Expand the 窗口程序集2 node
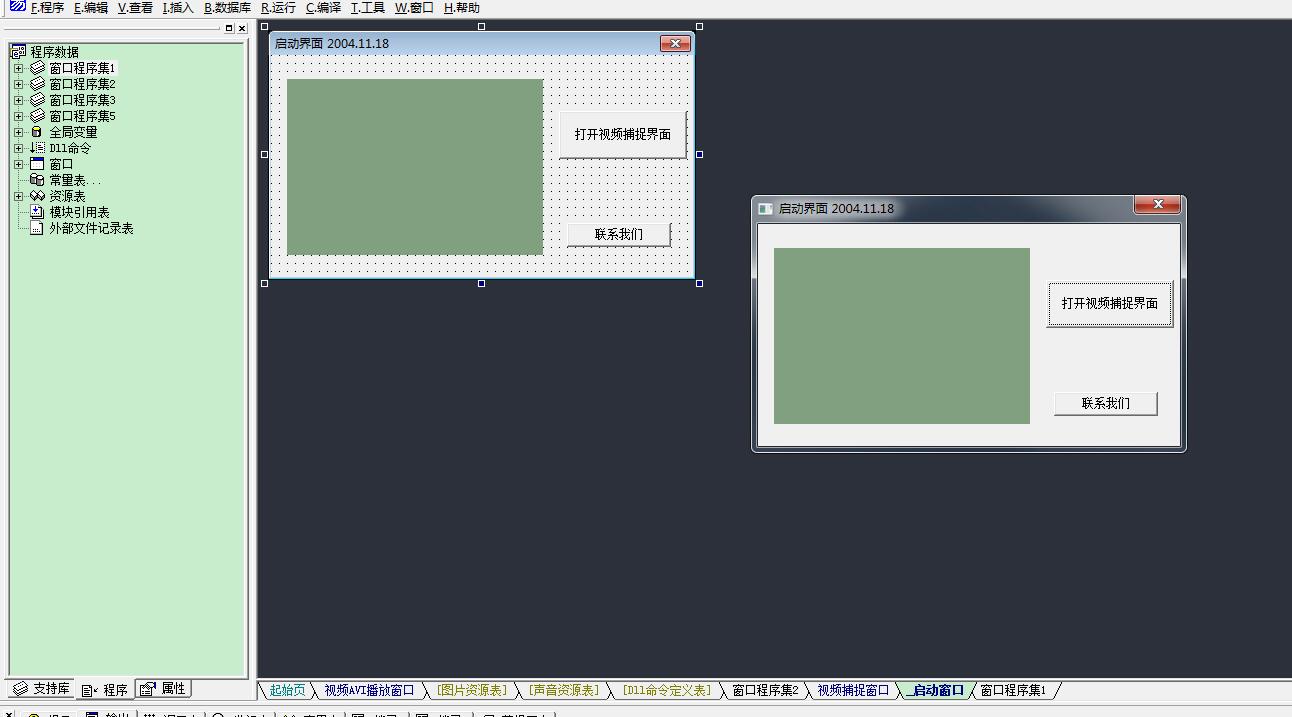Viewport: 1292px width, 717px height. pos(18,84)
